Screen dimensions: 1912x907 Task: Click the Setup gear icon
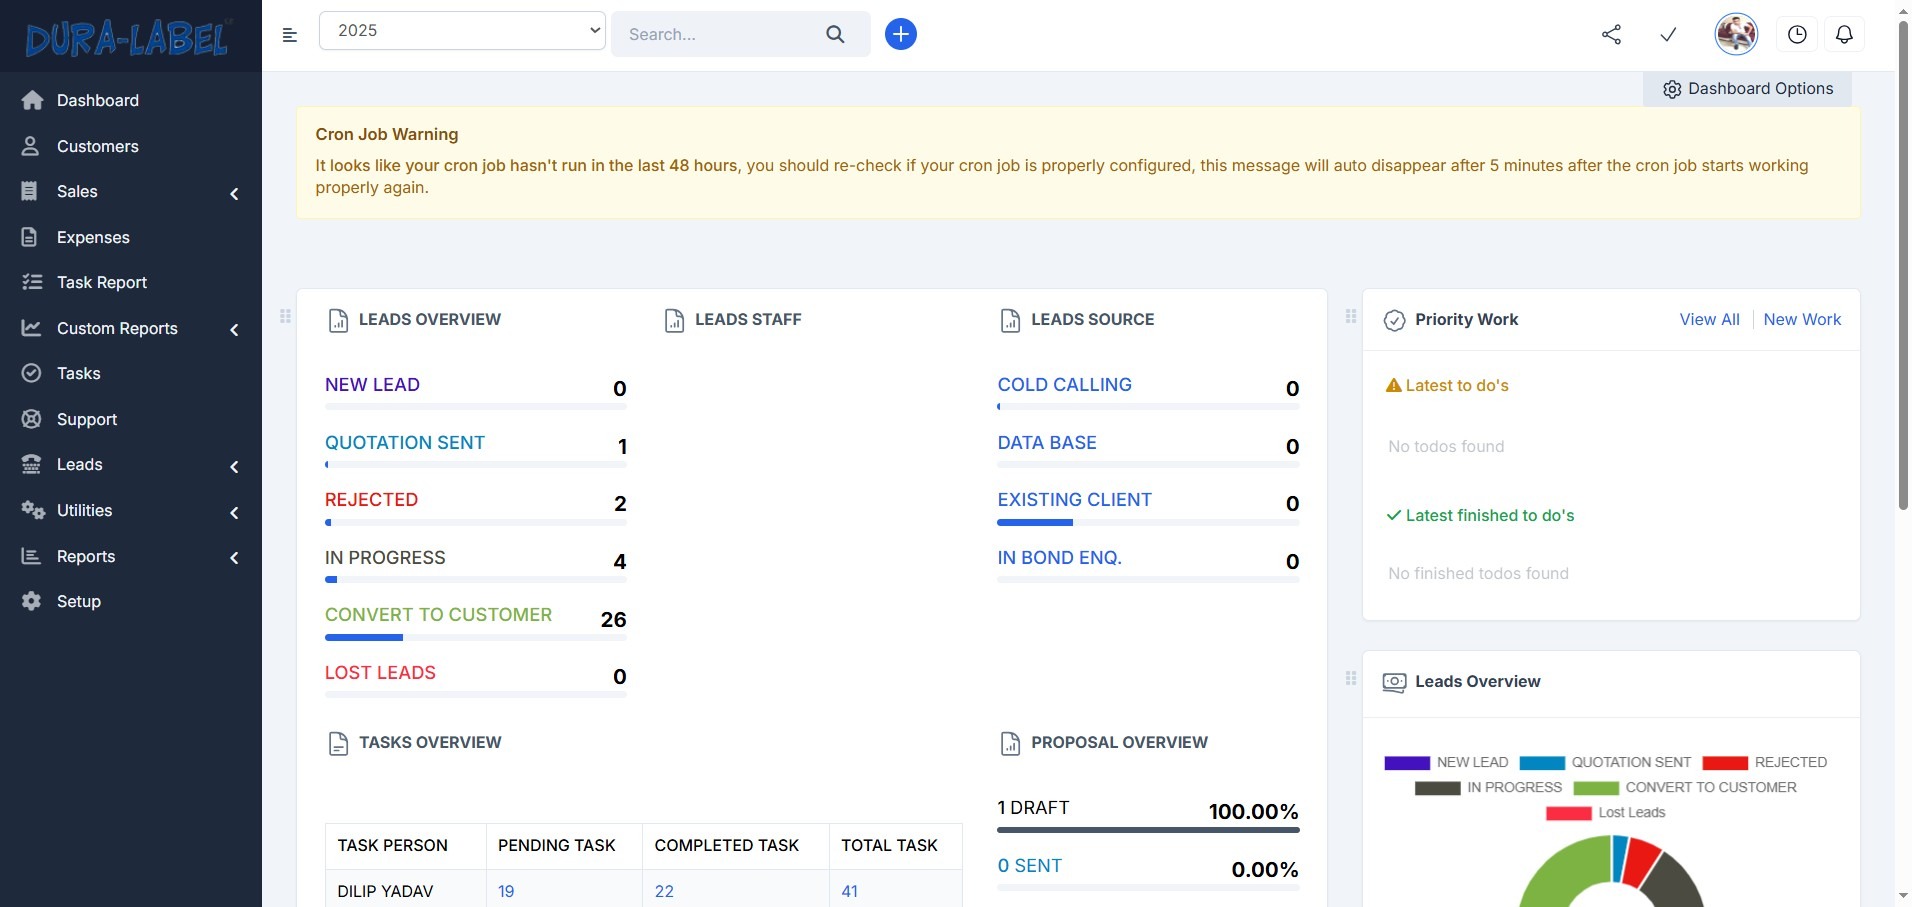[x=32, y=601]
